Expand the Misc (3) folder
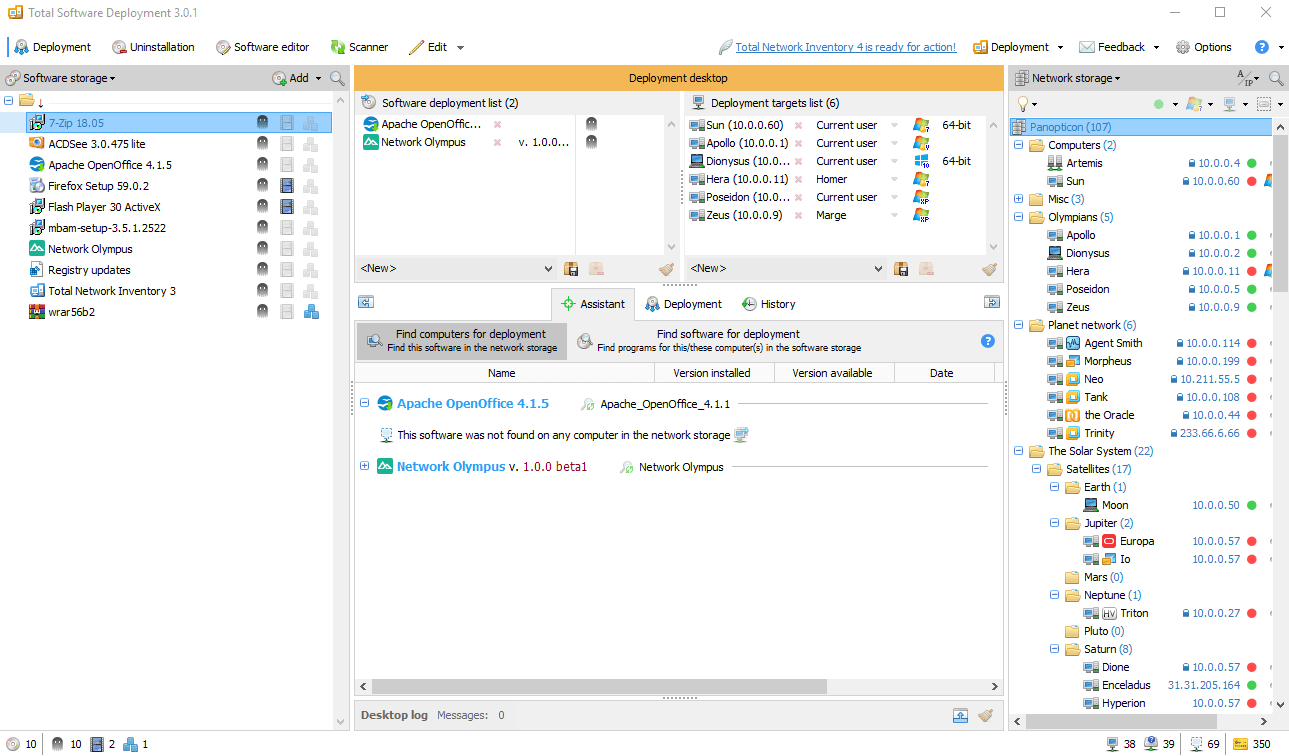Screen dimensions: 1289x756 click(1019, 199)
